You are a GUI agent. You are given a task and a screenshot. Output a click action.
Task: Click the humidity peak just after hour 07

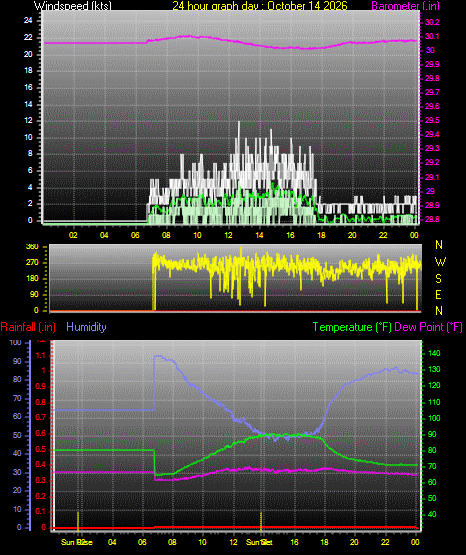click(x=158, y=356)
